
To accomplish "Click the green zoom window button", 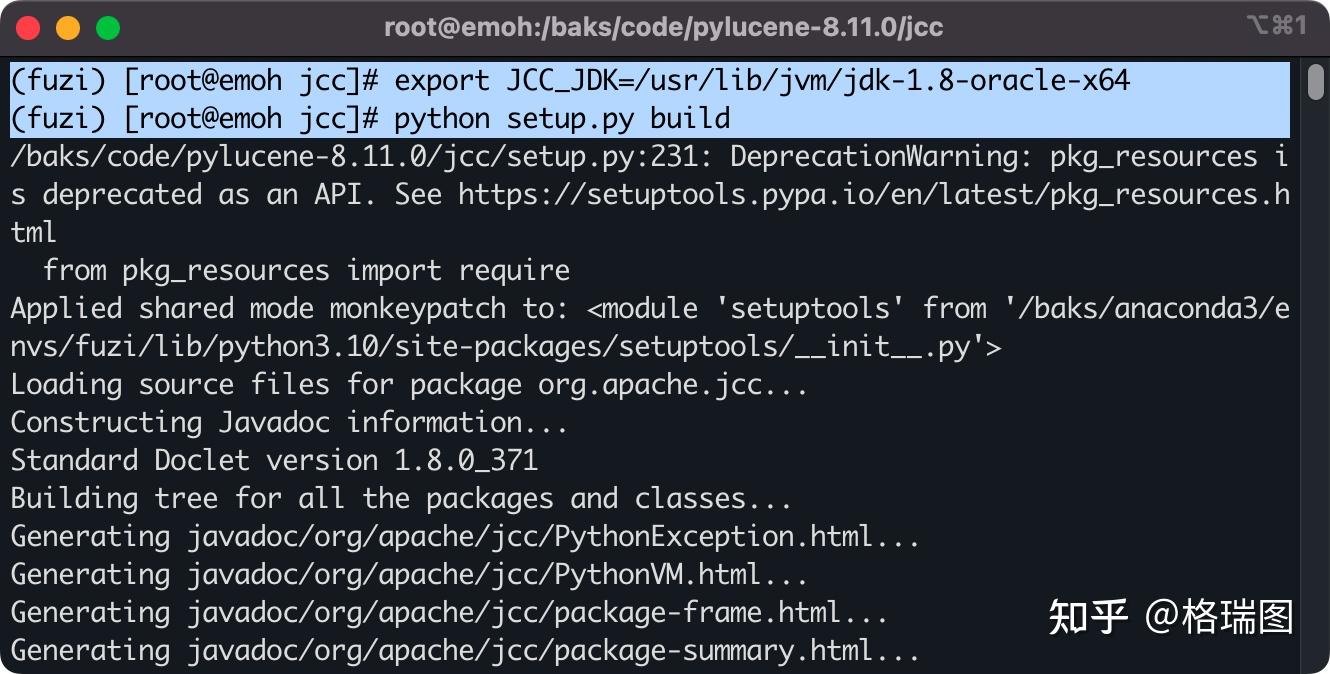I will 108,27.
